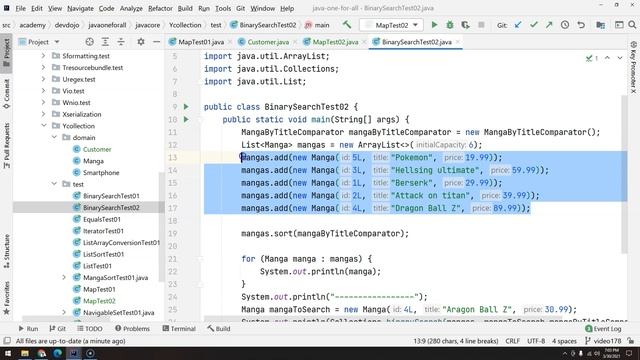Show Git history clock icon
The height and width of the screenshot is (360, 640).
[565, 25]
